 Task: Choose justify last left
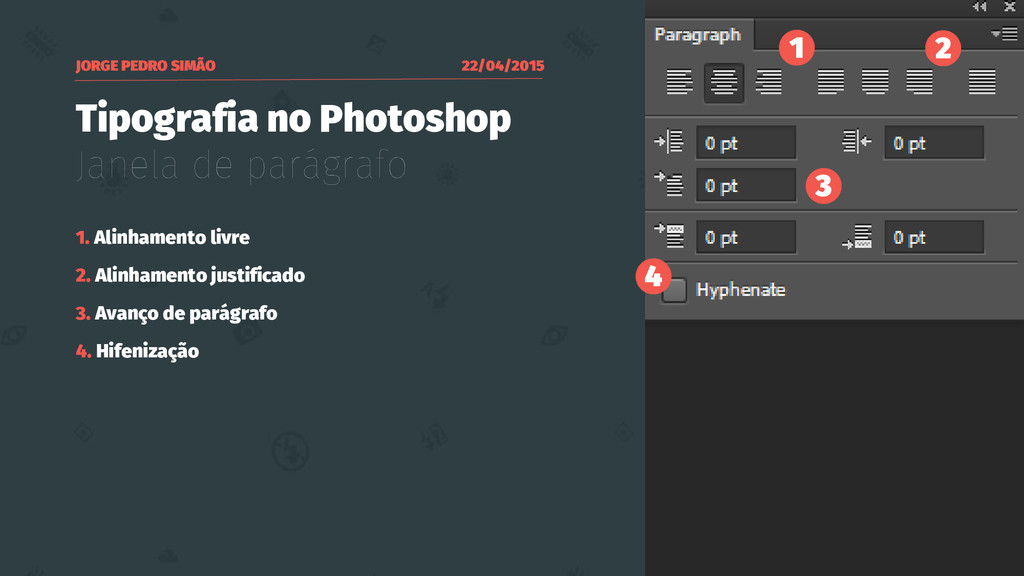coord(831,82)
